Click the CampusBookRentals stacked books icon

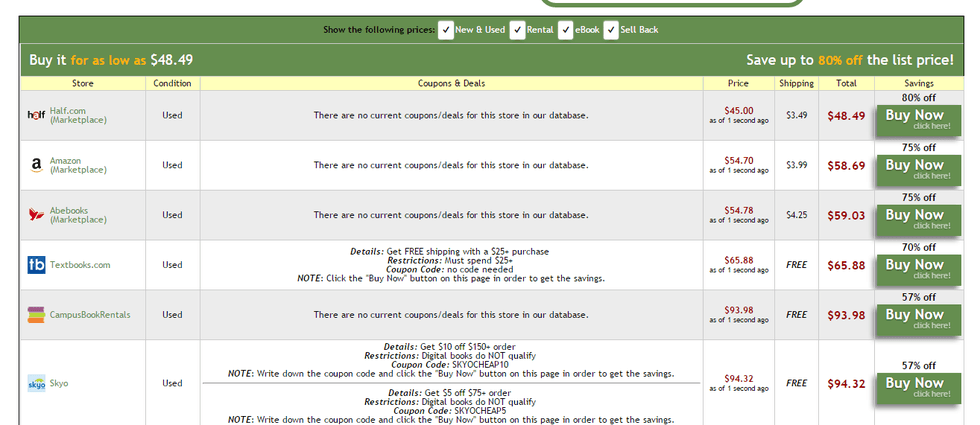point(36,315)
